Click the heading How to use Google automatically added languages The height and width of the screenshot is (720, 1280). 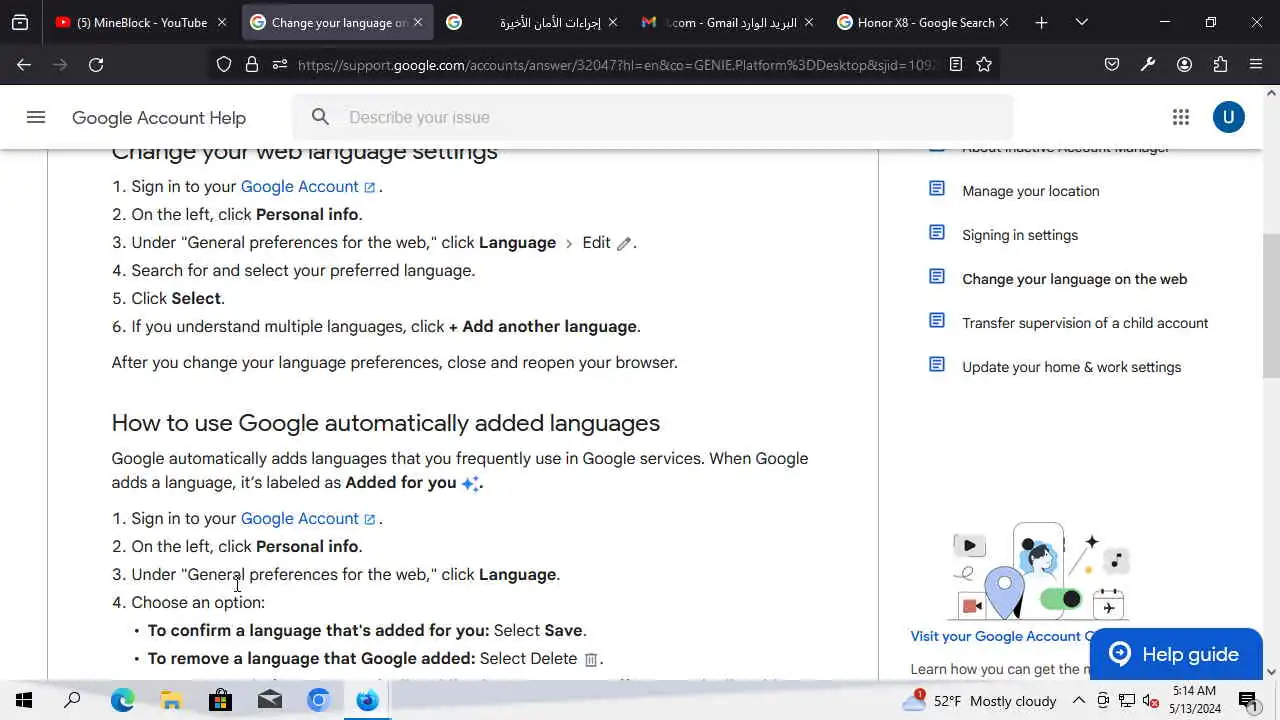click(x=385, y=423)
